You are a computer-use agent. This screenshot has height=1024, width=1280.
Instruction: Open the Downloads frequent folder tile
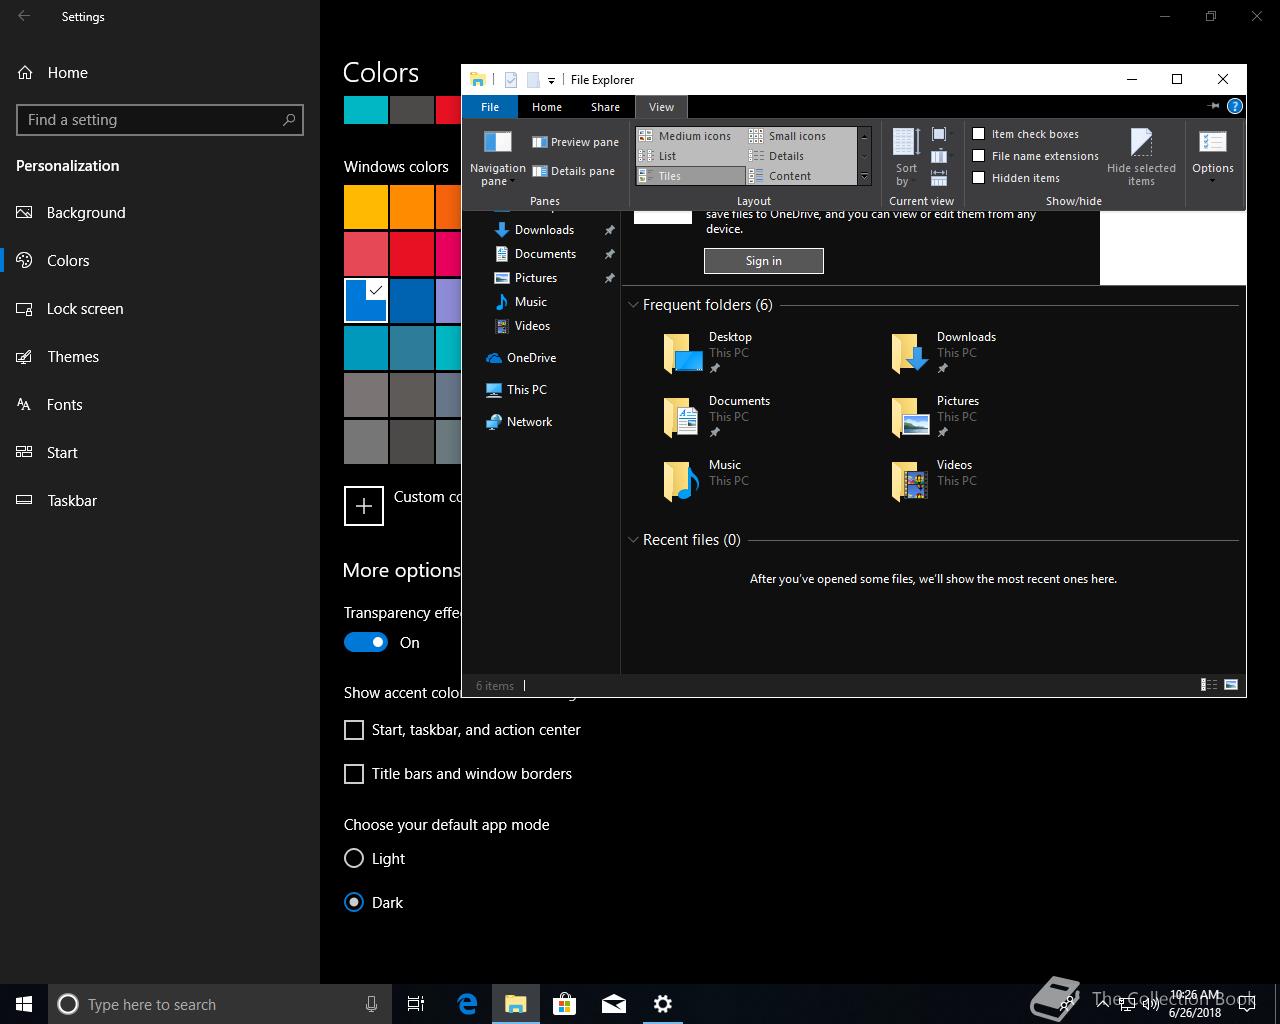click(x=945, y=353)
